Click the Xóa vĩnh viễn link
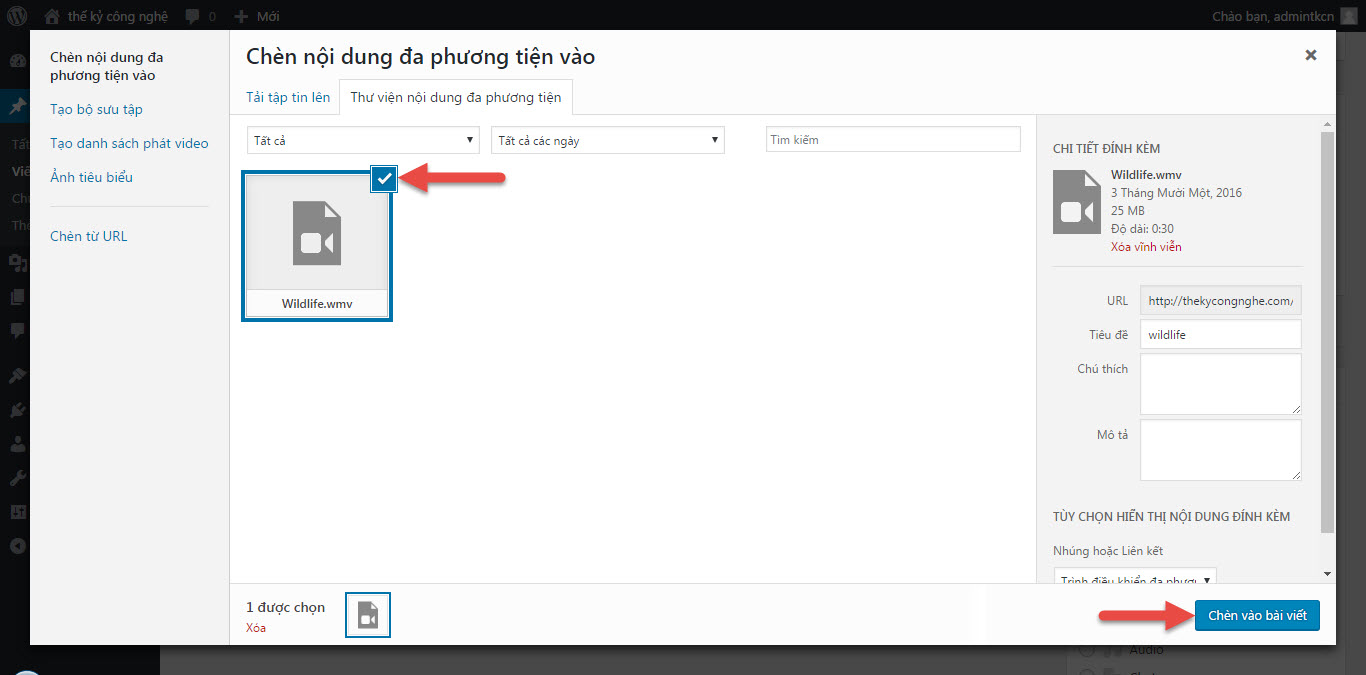1366x675 pixels. pos(1146,247)
